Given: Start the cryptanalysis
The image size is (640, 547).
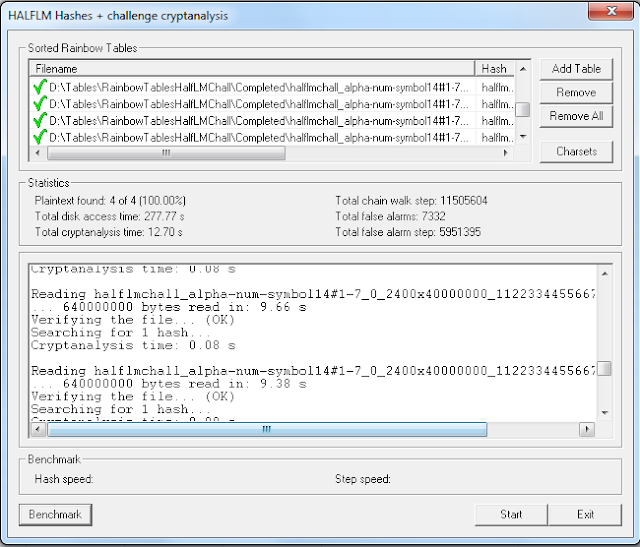Looking at the screenshot, I should [511, 514].
